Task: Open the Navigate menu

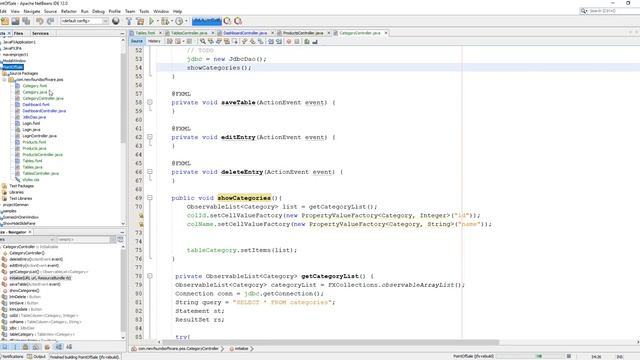Action: 32,11
